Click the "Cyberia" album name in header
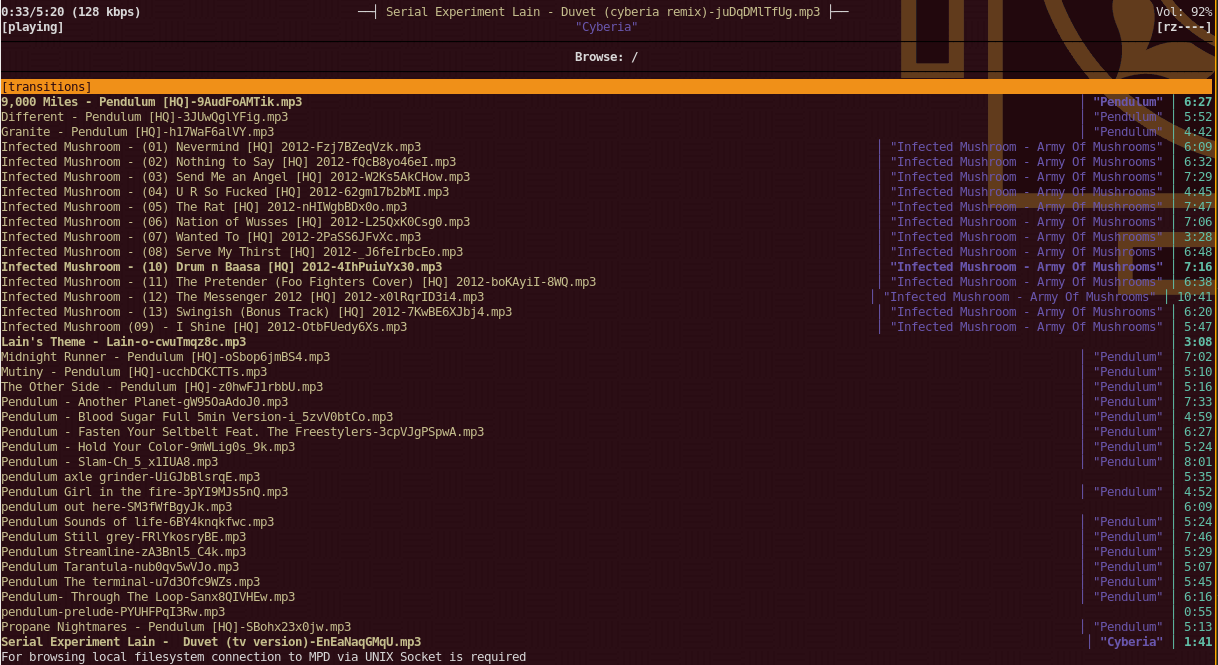Image resolution: width=1218 pixels, height=665 pixels. [606, 27]
